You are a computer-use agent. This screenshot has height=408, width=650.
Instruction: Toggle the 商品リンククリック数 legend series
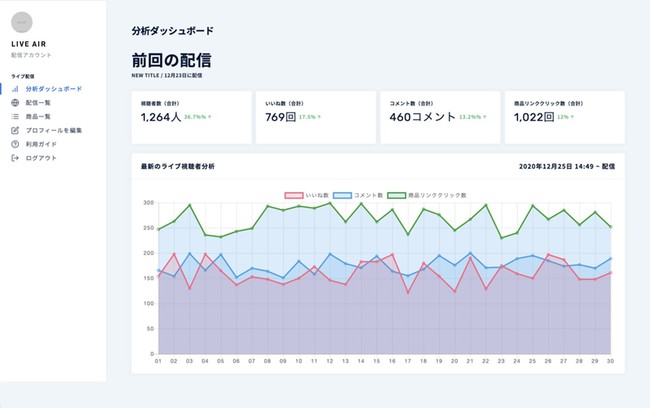[x=427, y=195]
